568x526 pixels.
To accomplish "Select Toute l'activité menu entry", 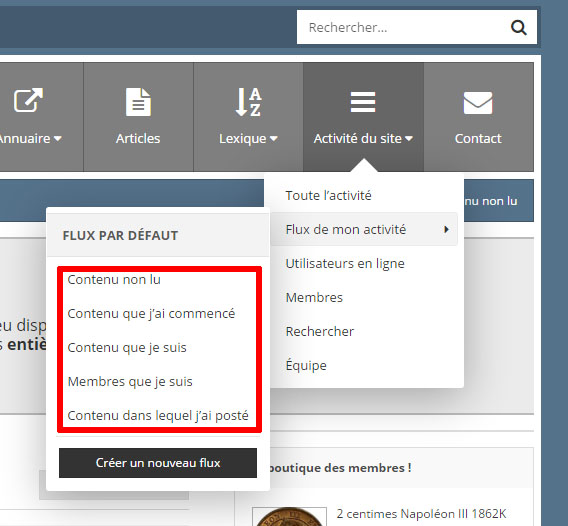I will (x=328, y=196).
